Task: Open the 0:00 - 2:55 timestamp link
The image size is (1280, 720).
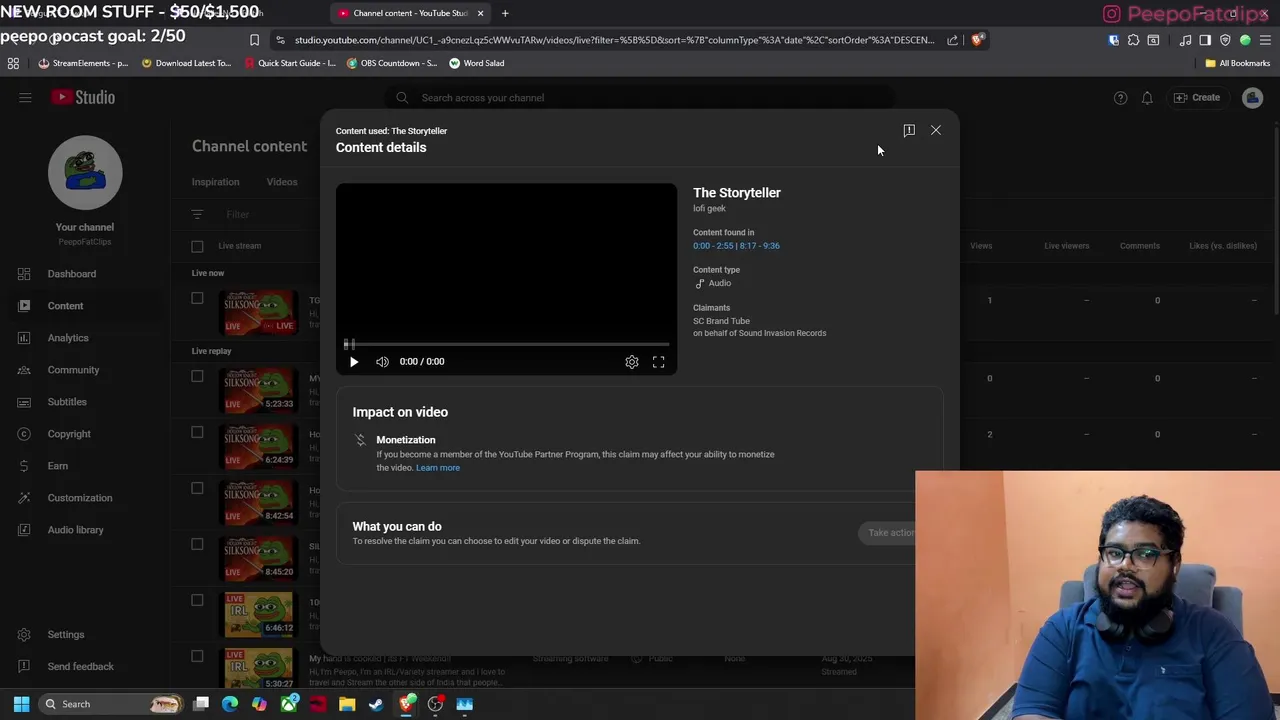Action: [x=713, y=246]
